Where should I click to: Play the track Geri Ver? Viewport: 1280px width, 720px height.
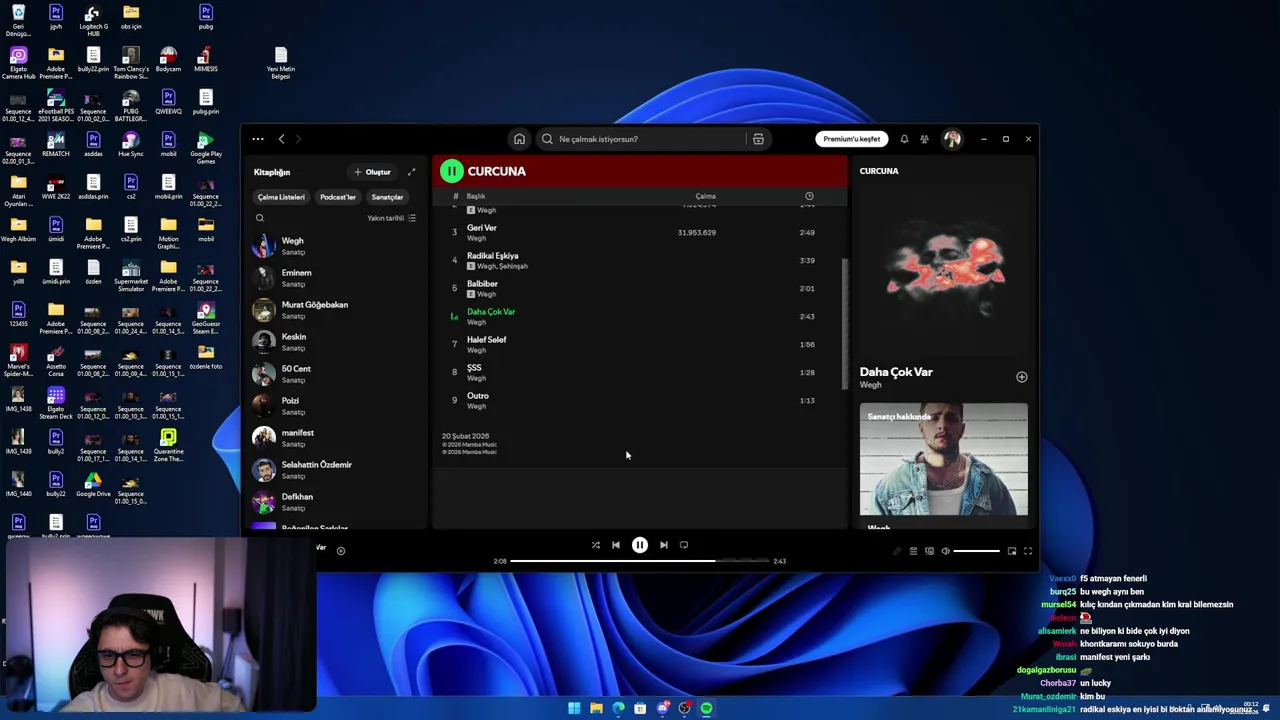638,232
